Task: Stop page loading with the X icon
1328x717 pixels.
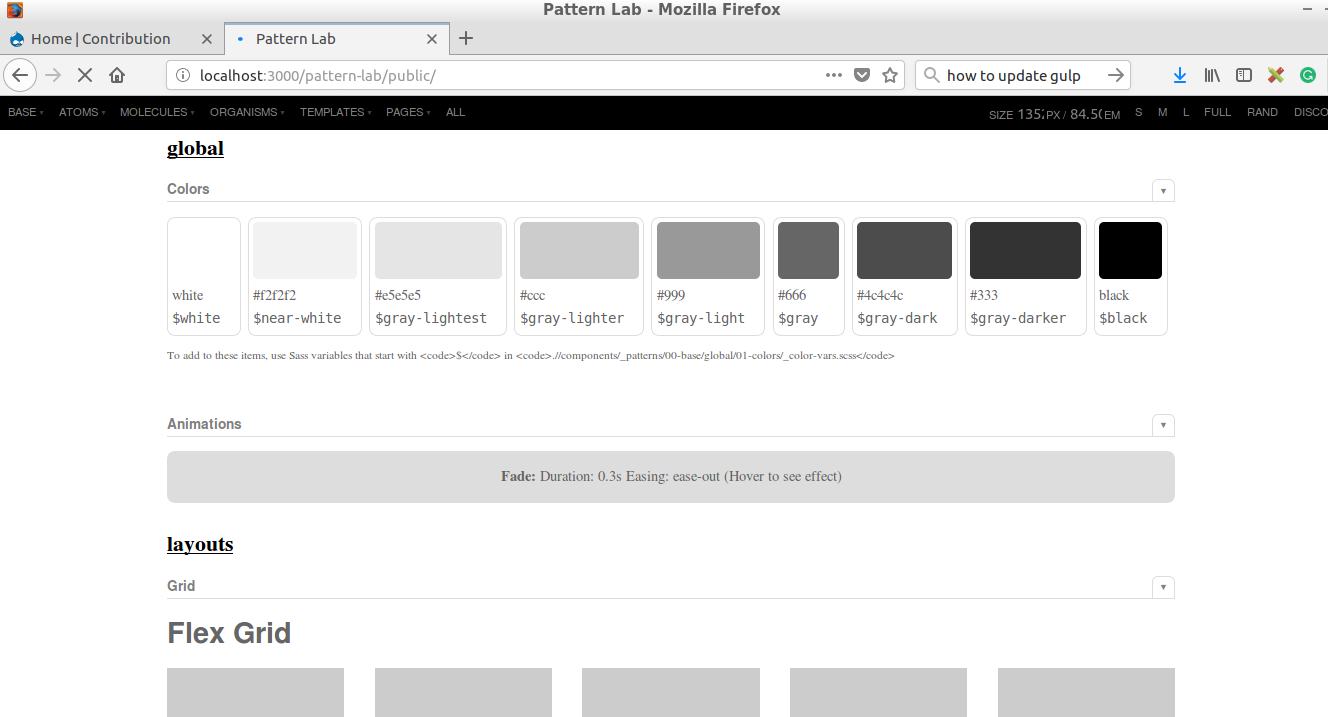Action: point(84,75)
